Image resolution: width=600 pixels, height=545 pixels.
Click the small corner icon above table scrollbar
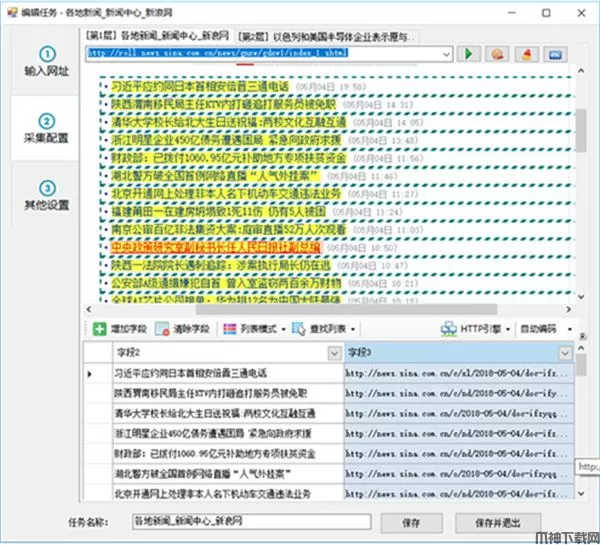point(582,336)
